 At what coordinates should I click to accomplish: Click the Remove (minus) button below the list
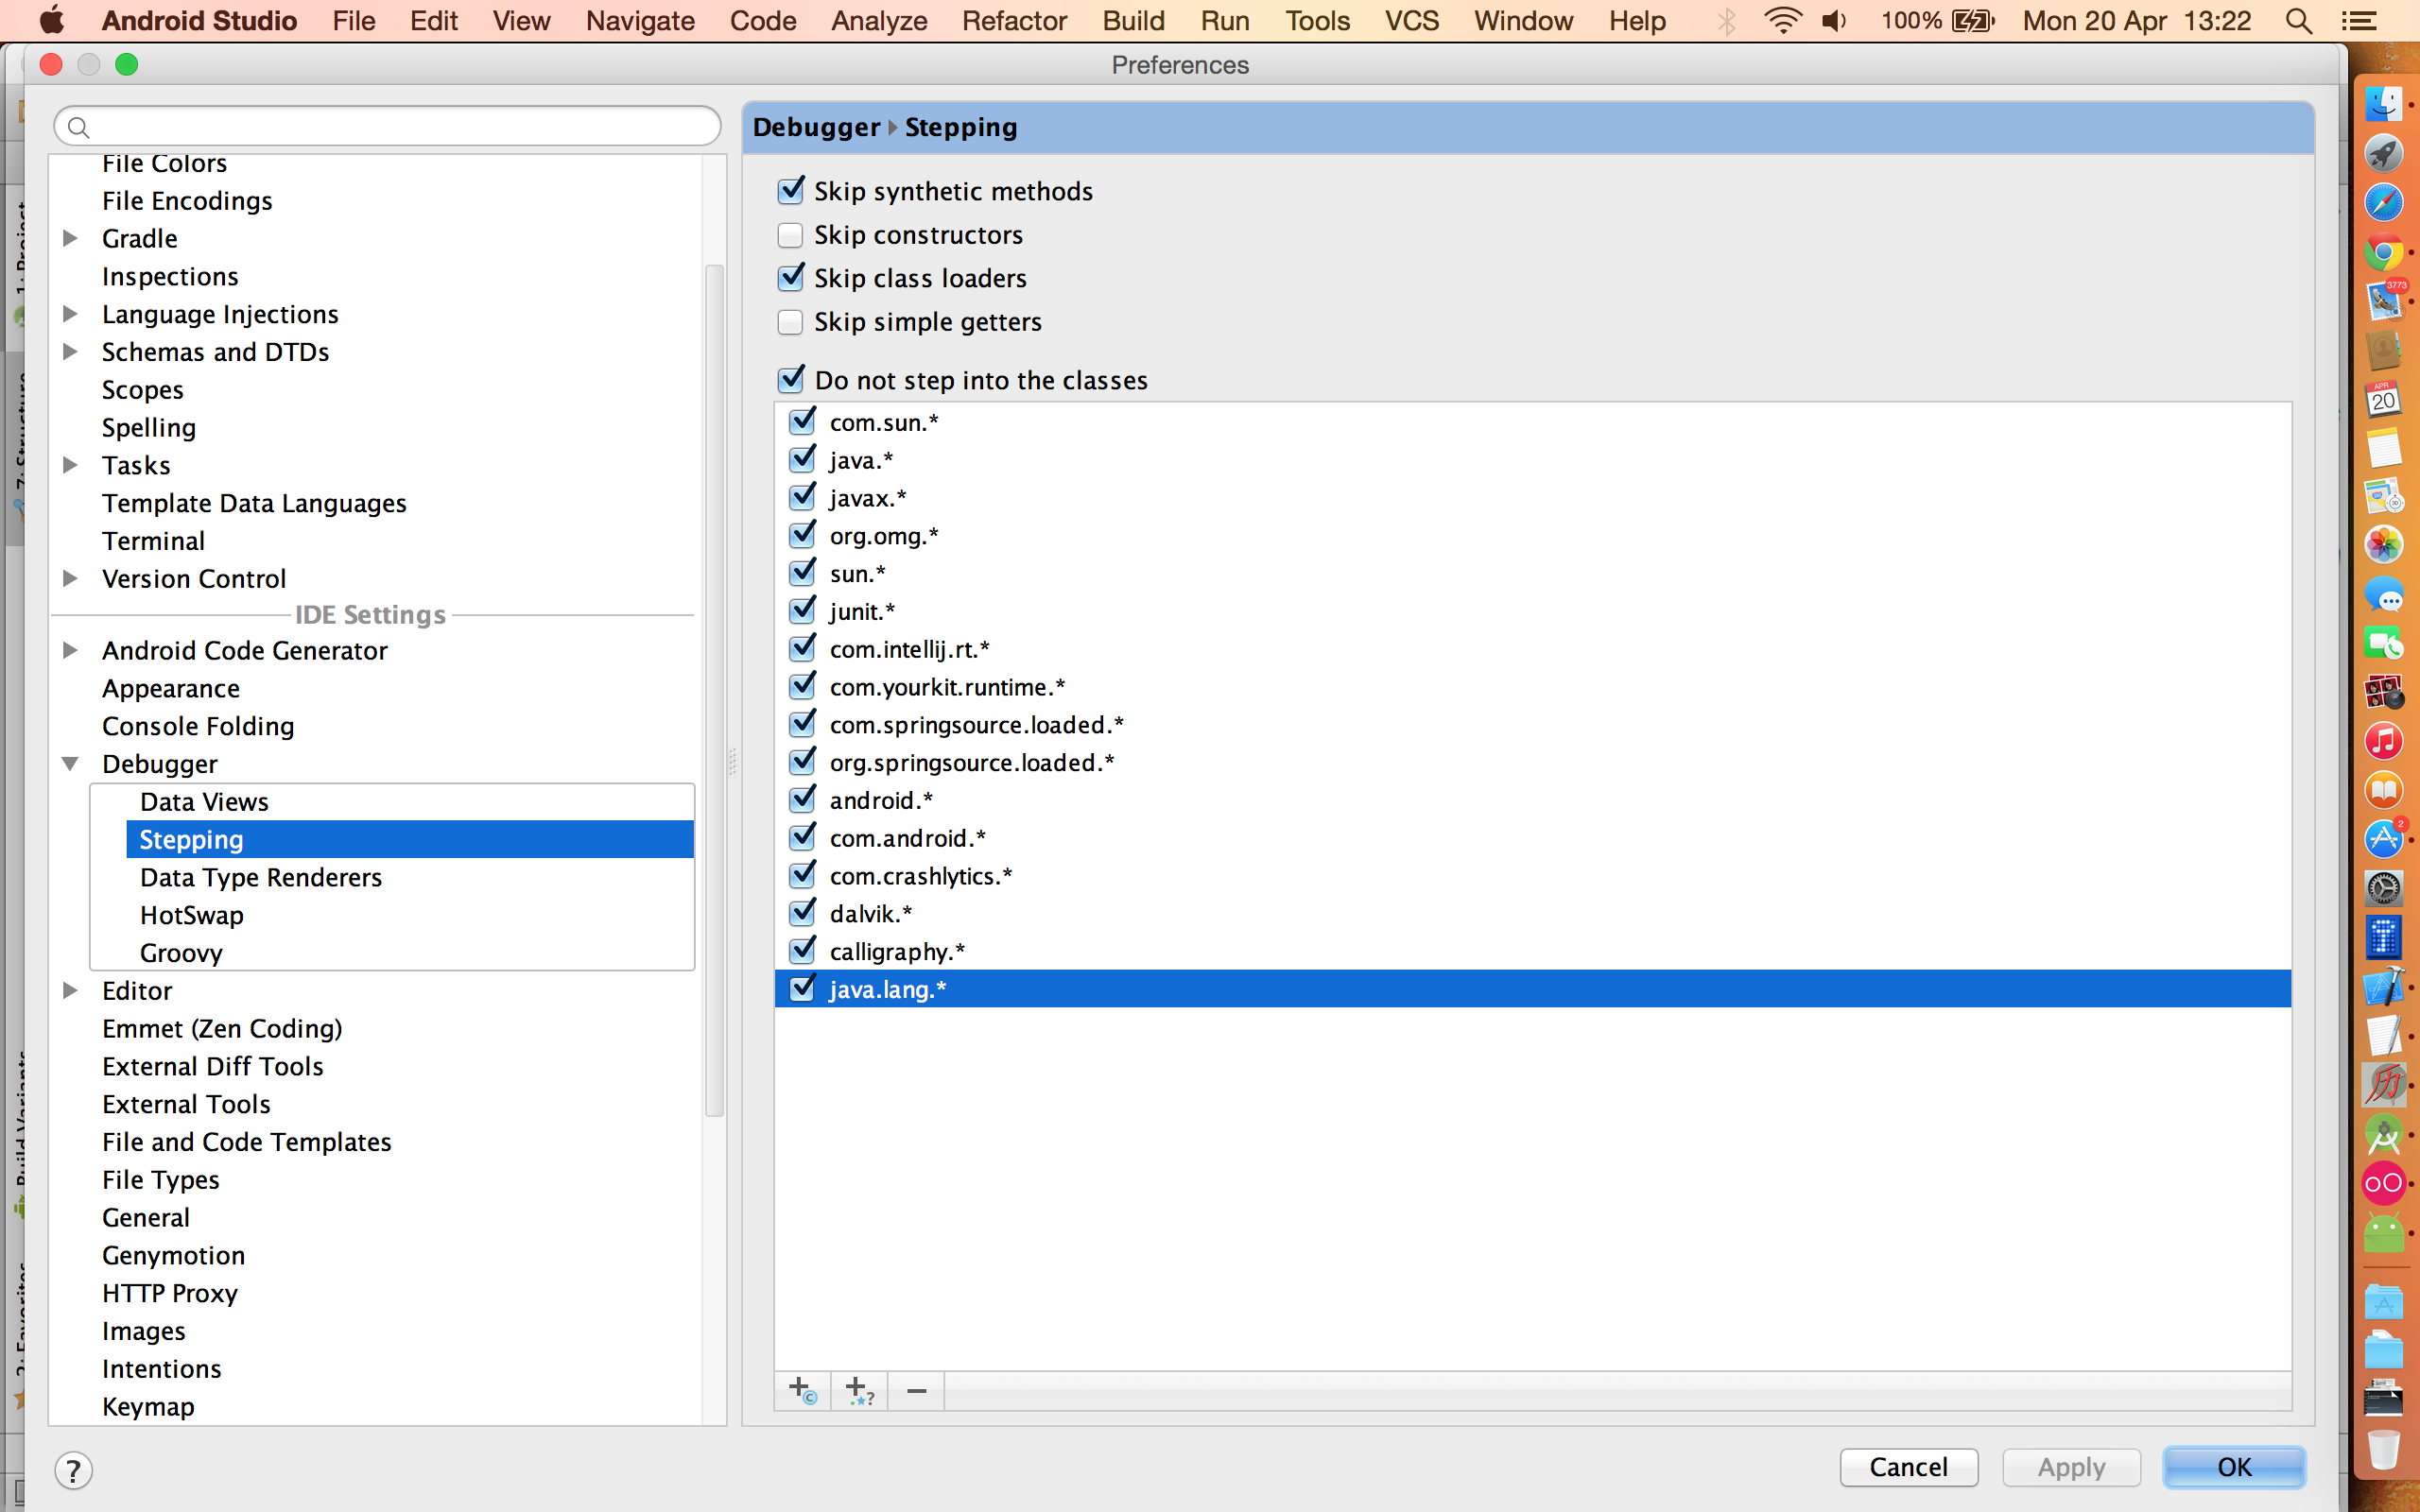916,1390
